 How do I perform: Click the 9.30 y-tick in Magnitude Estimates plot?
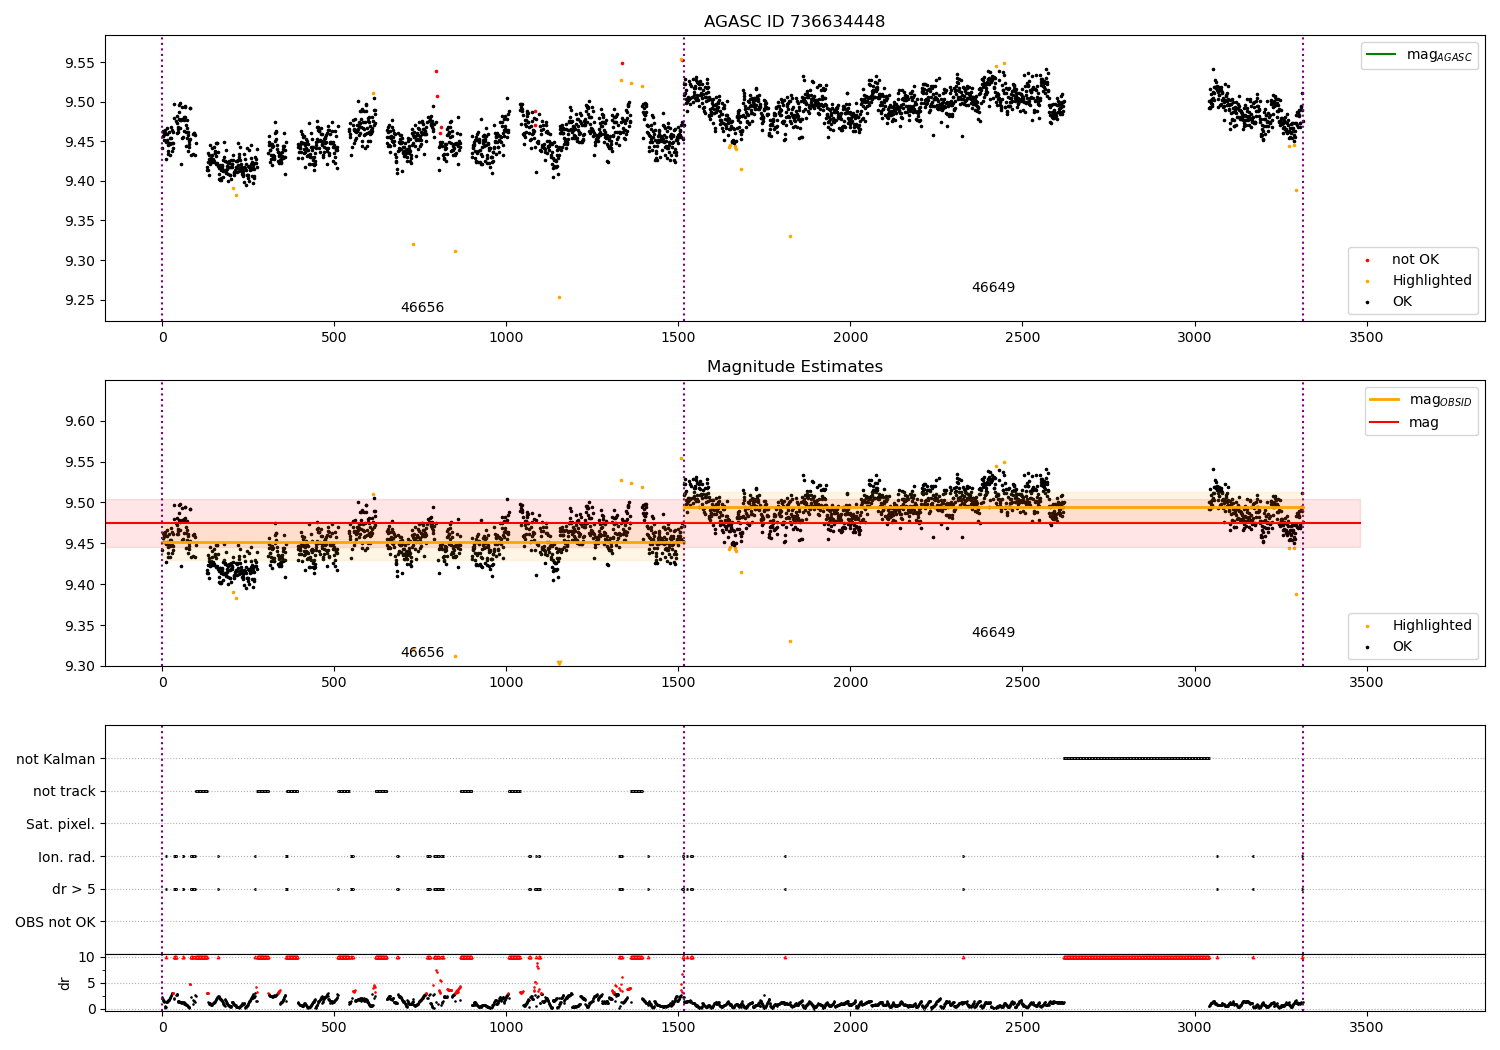[x=78, y=667]
